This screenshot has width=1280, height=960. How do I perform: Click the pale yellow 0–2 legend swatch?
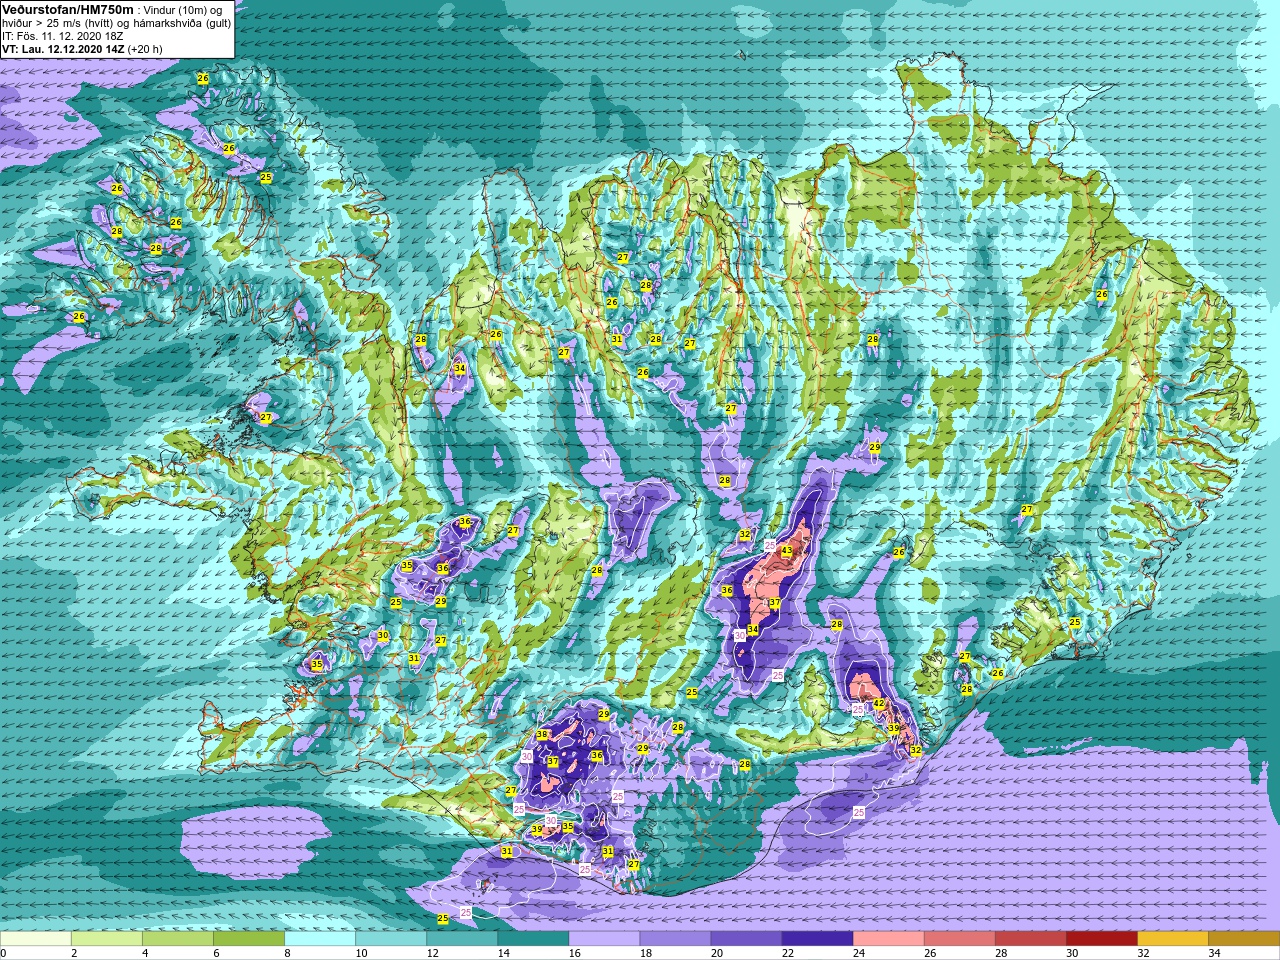[x=36, y=939]
